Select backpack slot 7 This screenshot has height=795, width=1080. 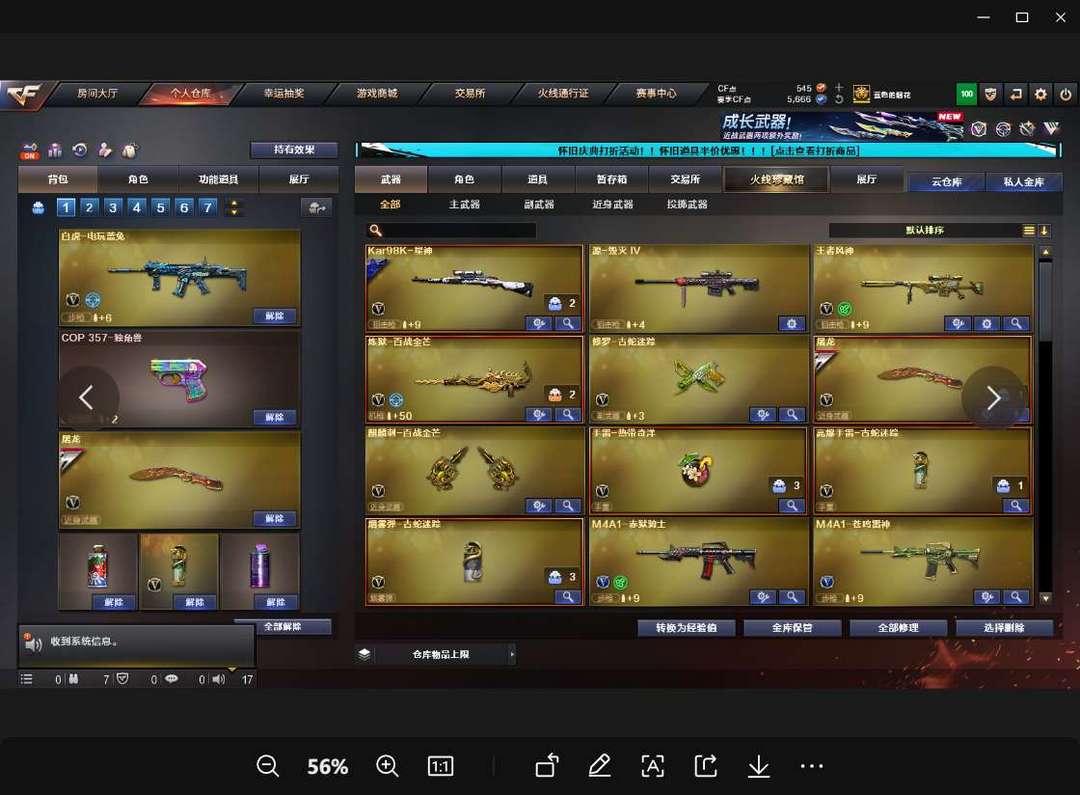pyautogui.click(x=207, y=207)
